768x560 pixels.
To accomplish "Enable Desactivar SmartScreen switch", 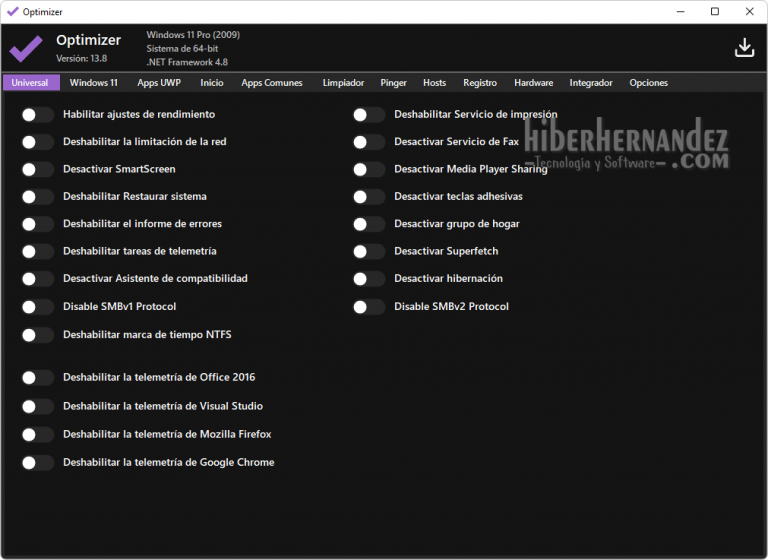I will [x=38, y=170].
